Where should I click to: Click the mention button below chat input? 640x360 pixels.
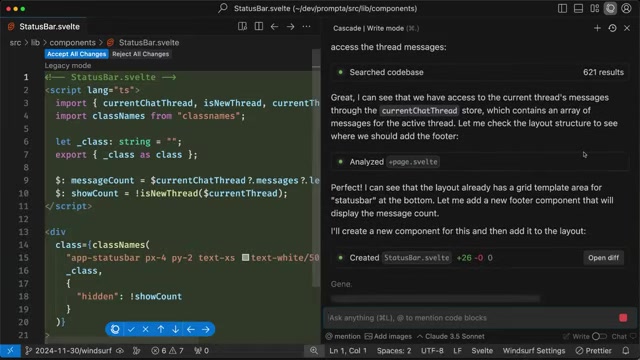pos(343,336)
